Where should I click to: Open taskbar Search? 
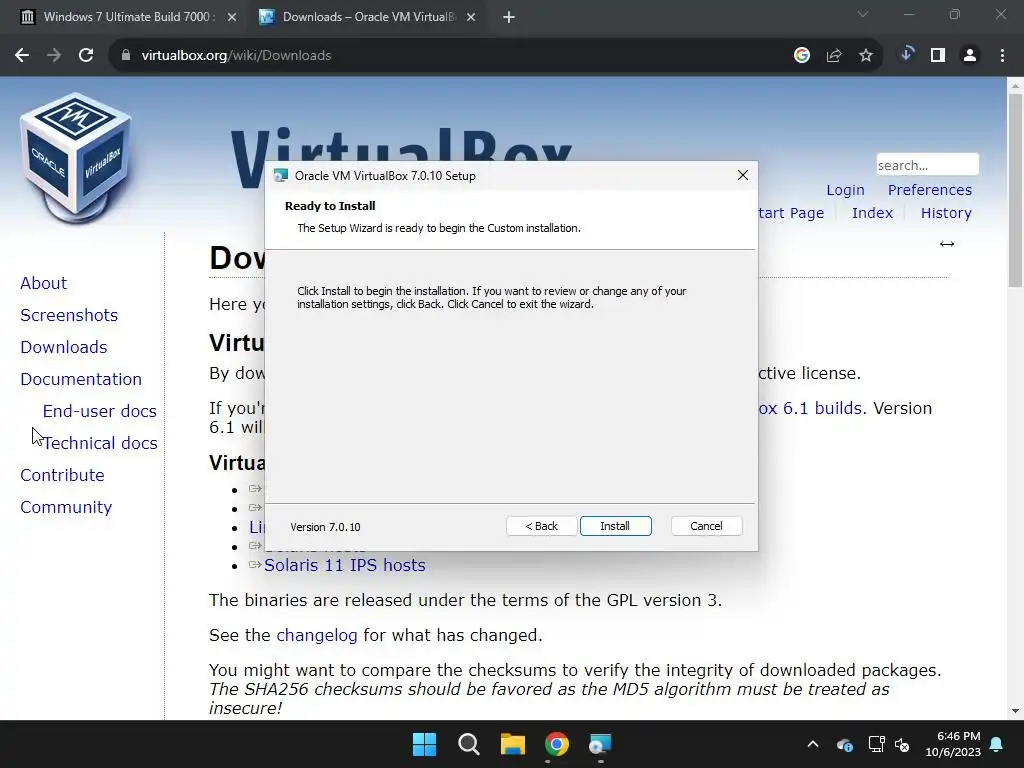pos(468,744)
